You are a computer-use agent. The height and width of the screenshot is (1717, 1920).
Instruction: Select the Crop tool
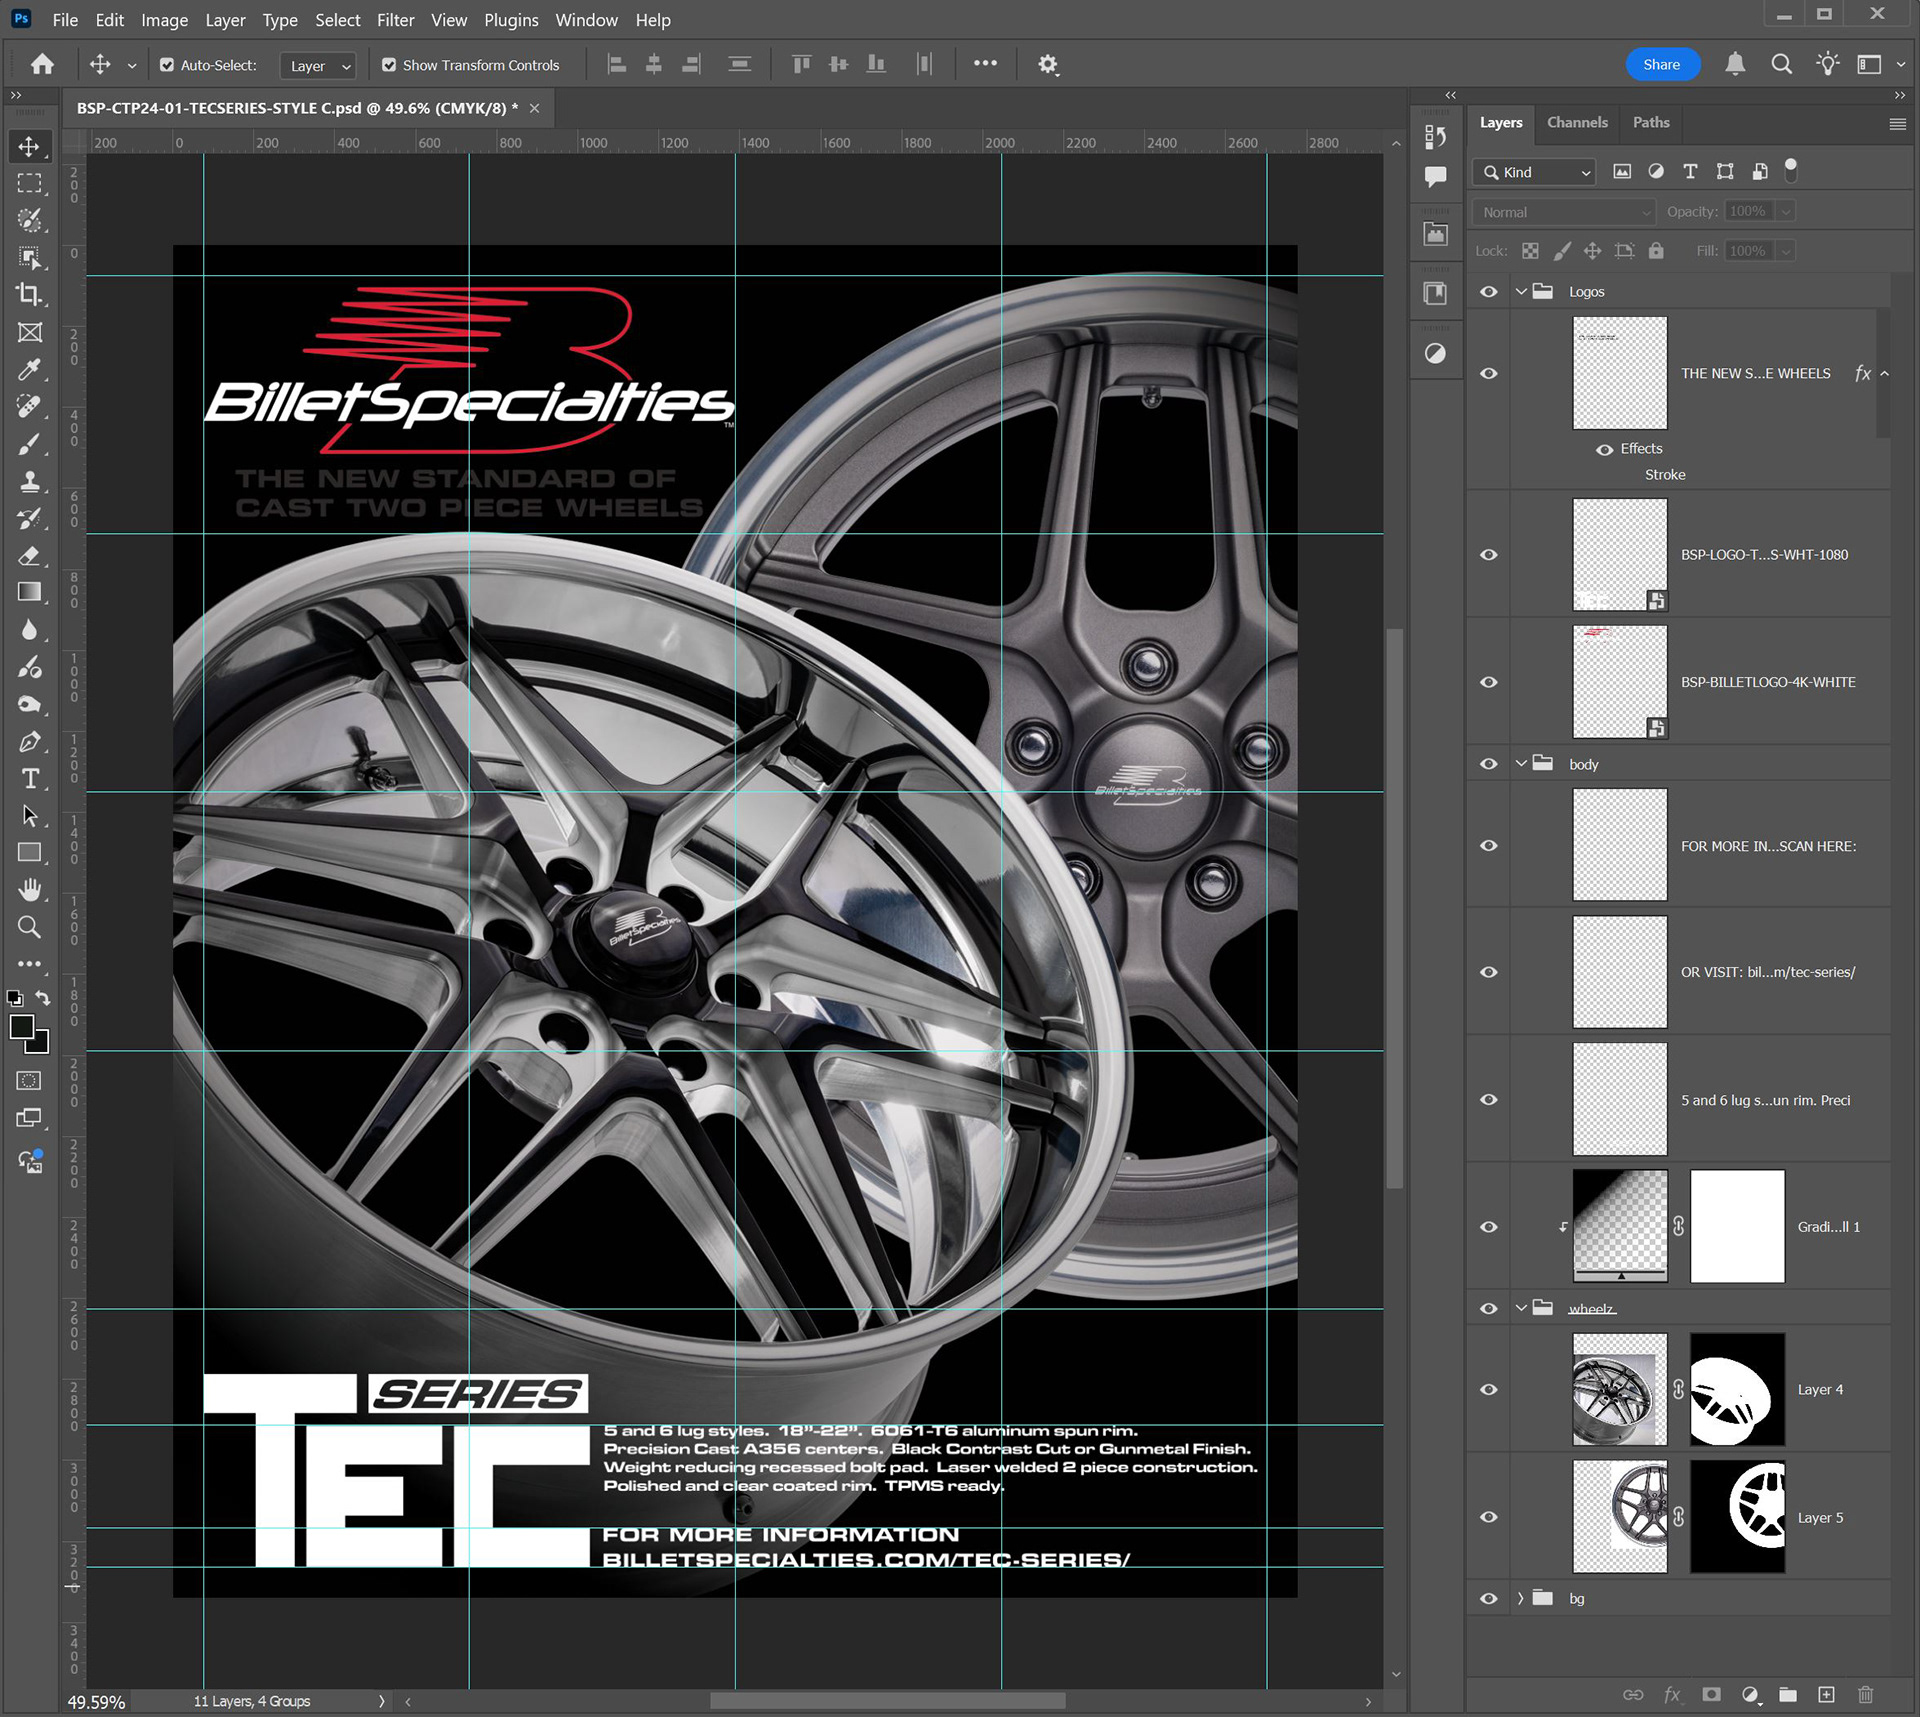click(29, 294)
